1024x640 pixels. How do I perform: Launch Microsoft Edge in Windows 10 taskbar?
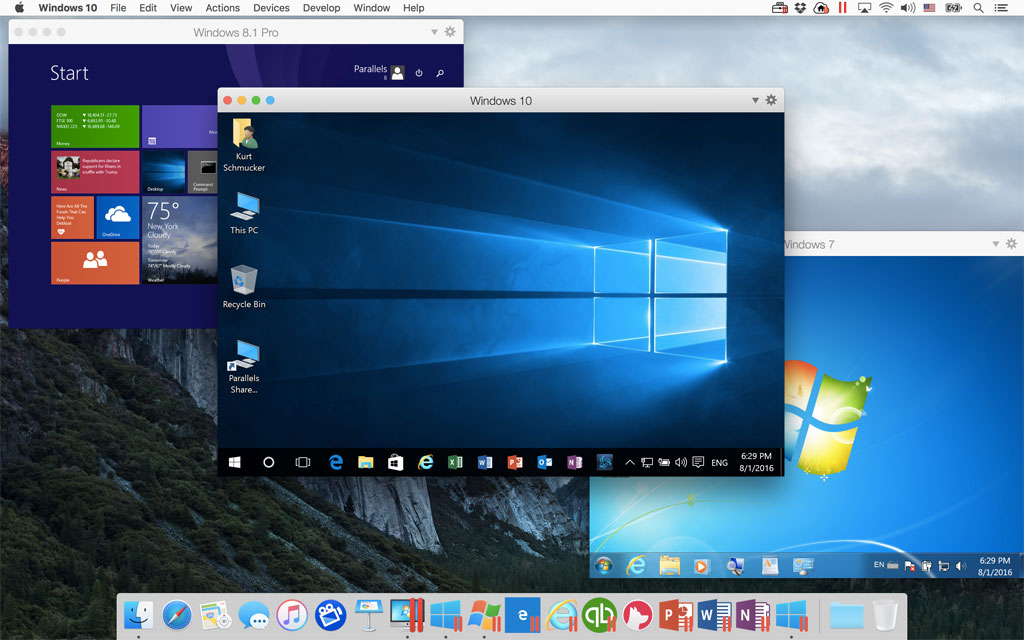click(336, 462)
